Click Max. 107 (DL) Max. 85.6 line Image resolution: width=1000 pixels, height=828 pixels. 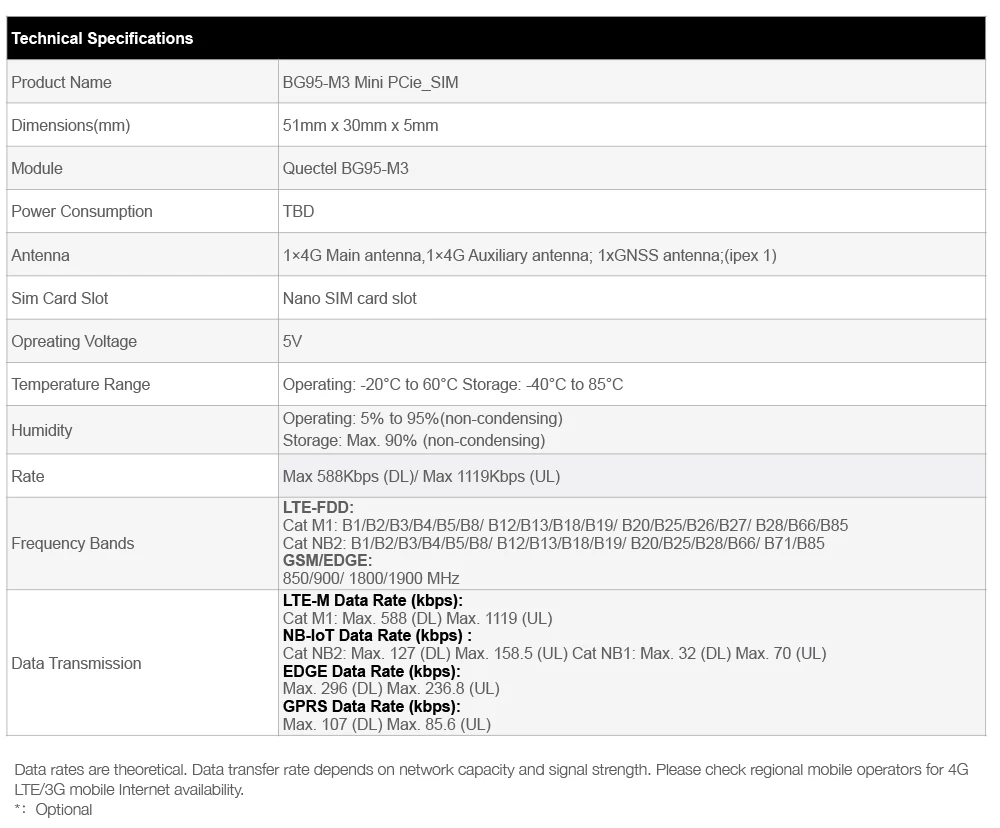[386, 725]
